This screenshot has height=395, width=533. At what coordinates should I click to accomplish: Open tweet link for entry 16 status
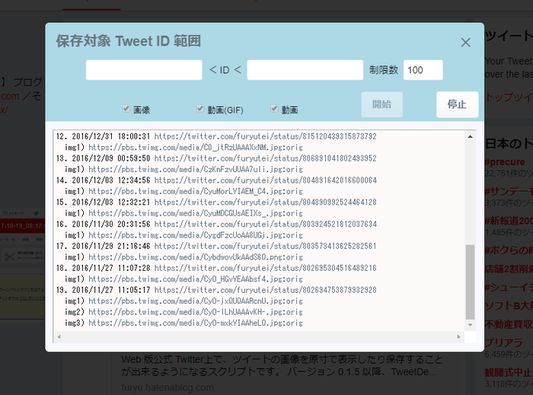[265, 224]
